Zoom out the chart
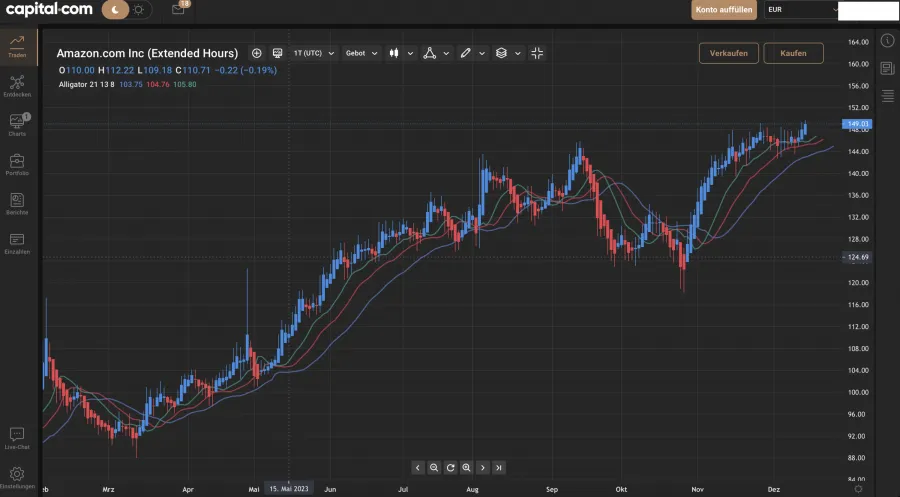 [434, 468]
